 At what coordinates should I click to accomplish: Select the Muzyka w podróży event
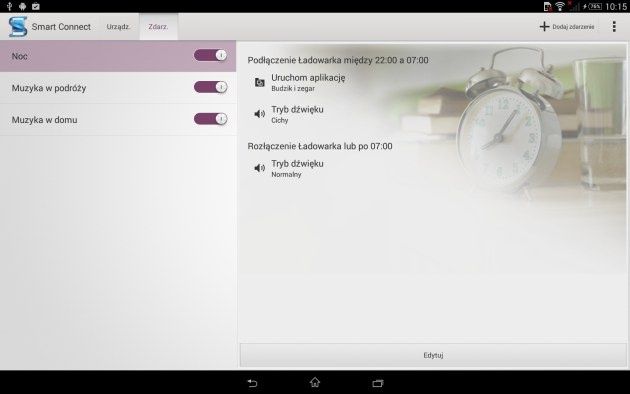pyautogui.click(x=118, y=88)
